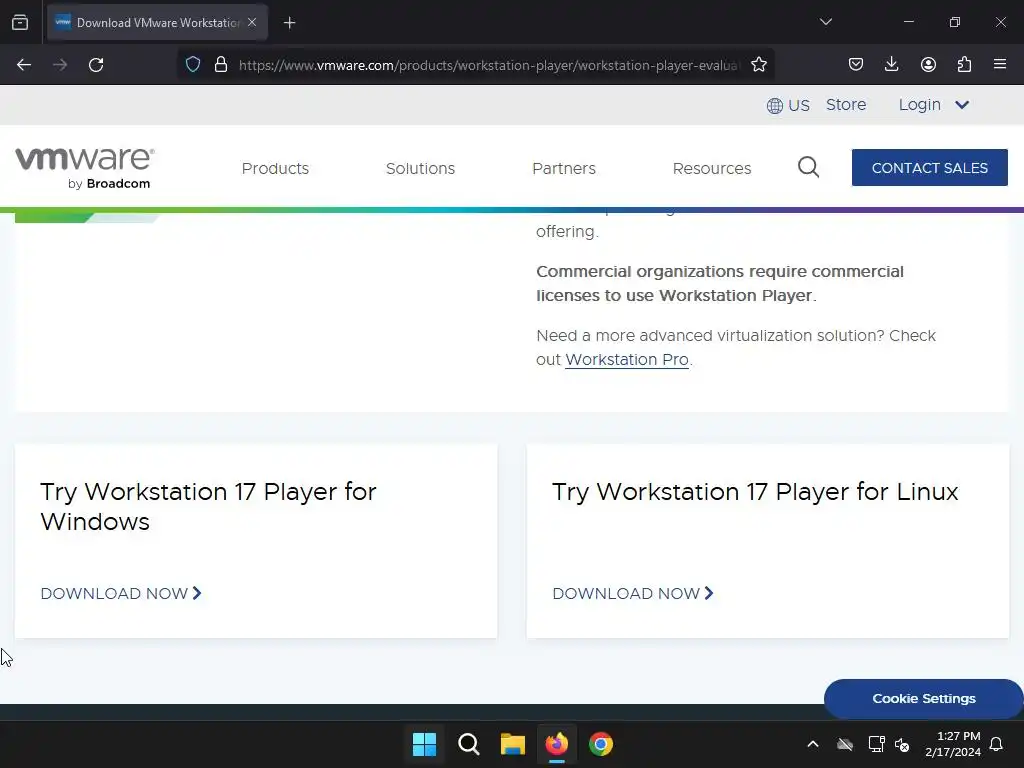Click the commercial licenses bold text
Image resolution: width=1024 pixels, height=768 pixels.
(720, 283)
